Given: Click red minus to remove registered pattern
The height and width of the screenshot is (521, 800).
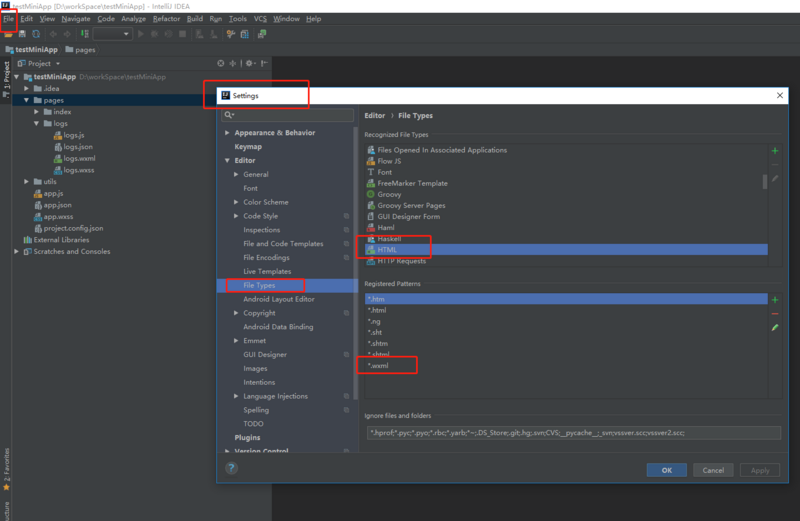Looking at the screenshot, I should 775,314.
